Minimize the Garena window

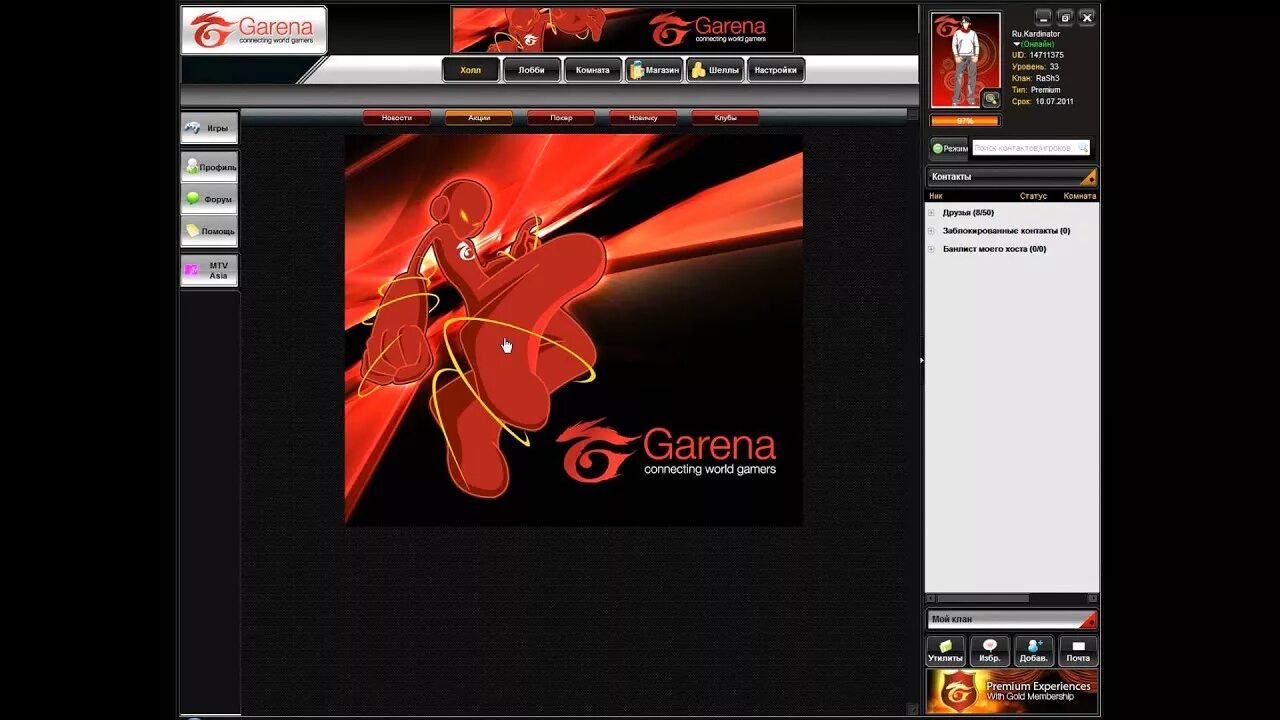click(x=1043, y=17)
